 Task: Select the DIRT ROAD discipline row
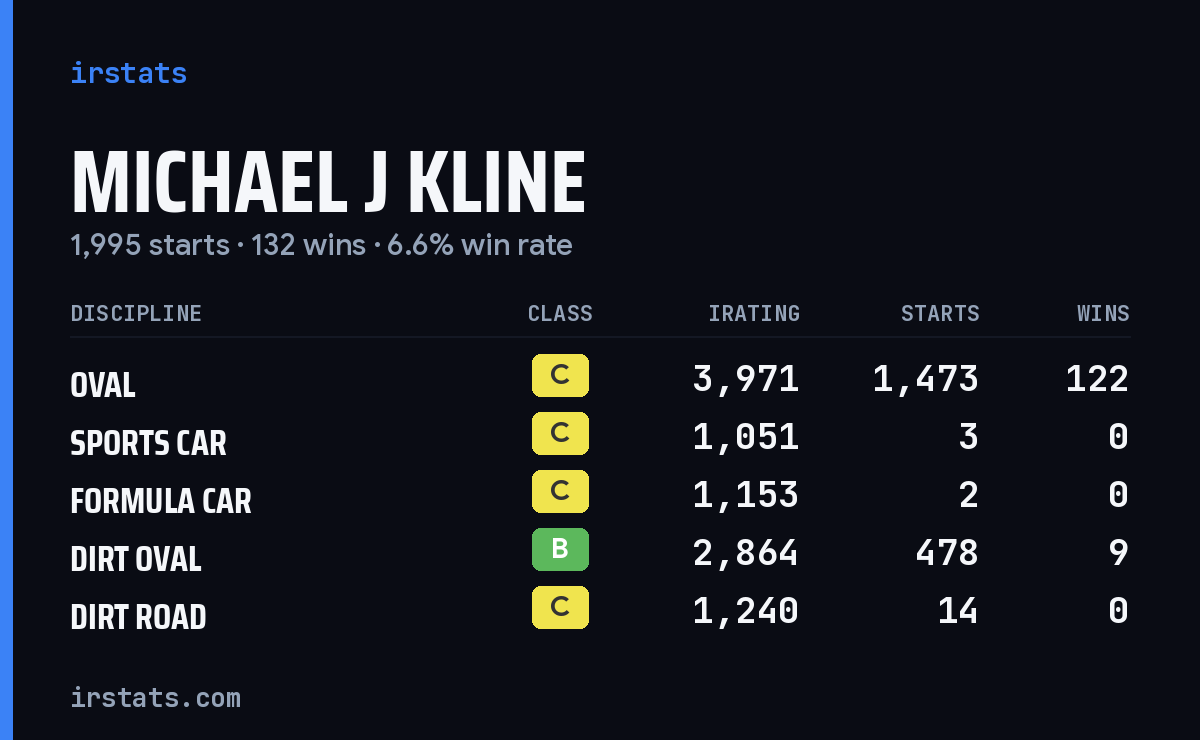(600, 611)
